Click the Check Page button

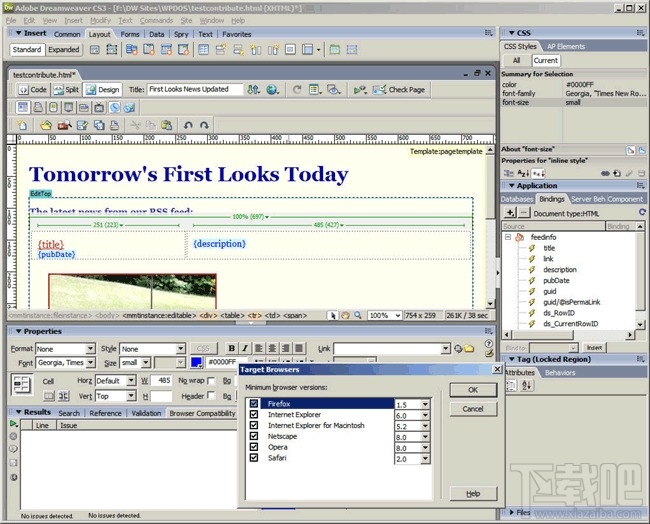[x=399, y=90]
